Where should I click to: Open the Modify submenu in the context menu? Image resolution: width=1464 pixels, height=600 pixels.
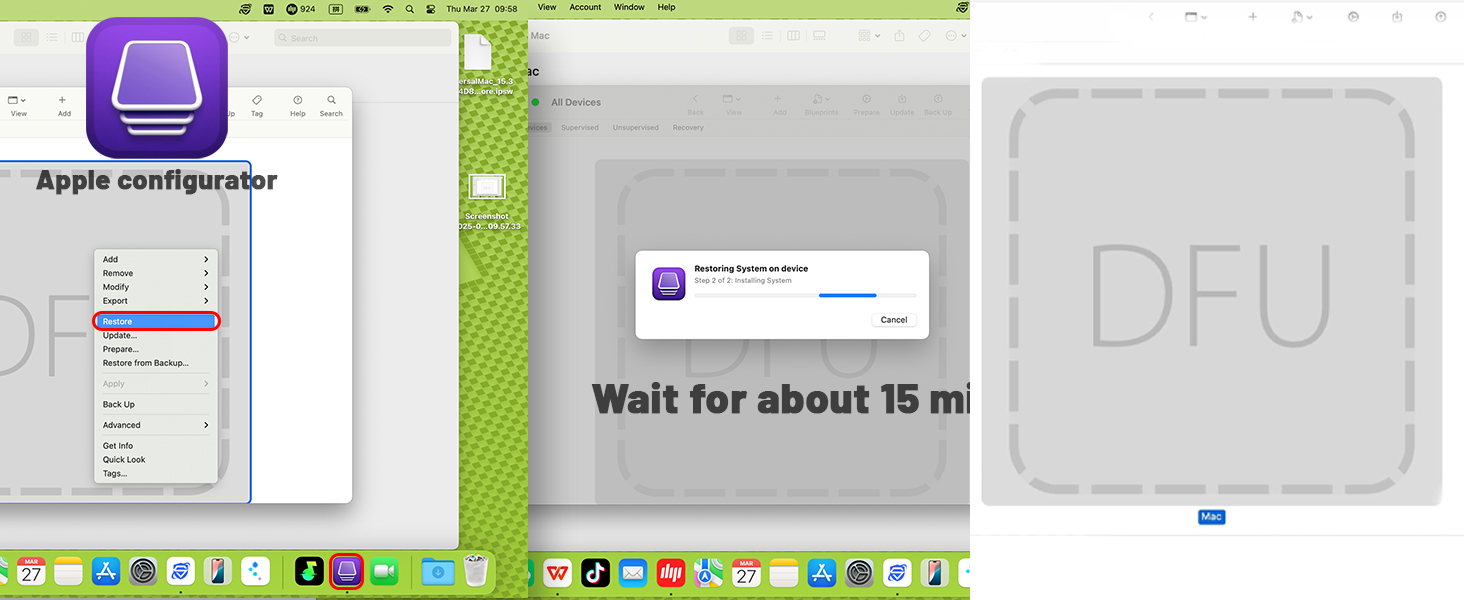click(156, 287)
